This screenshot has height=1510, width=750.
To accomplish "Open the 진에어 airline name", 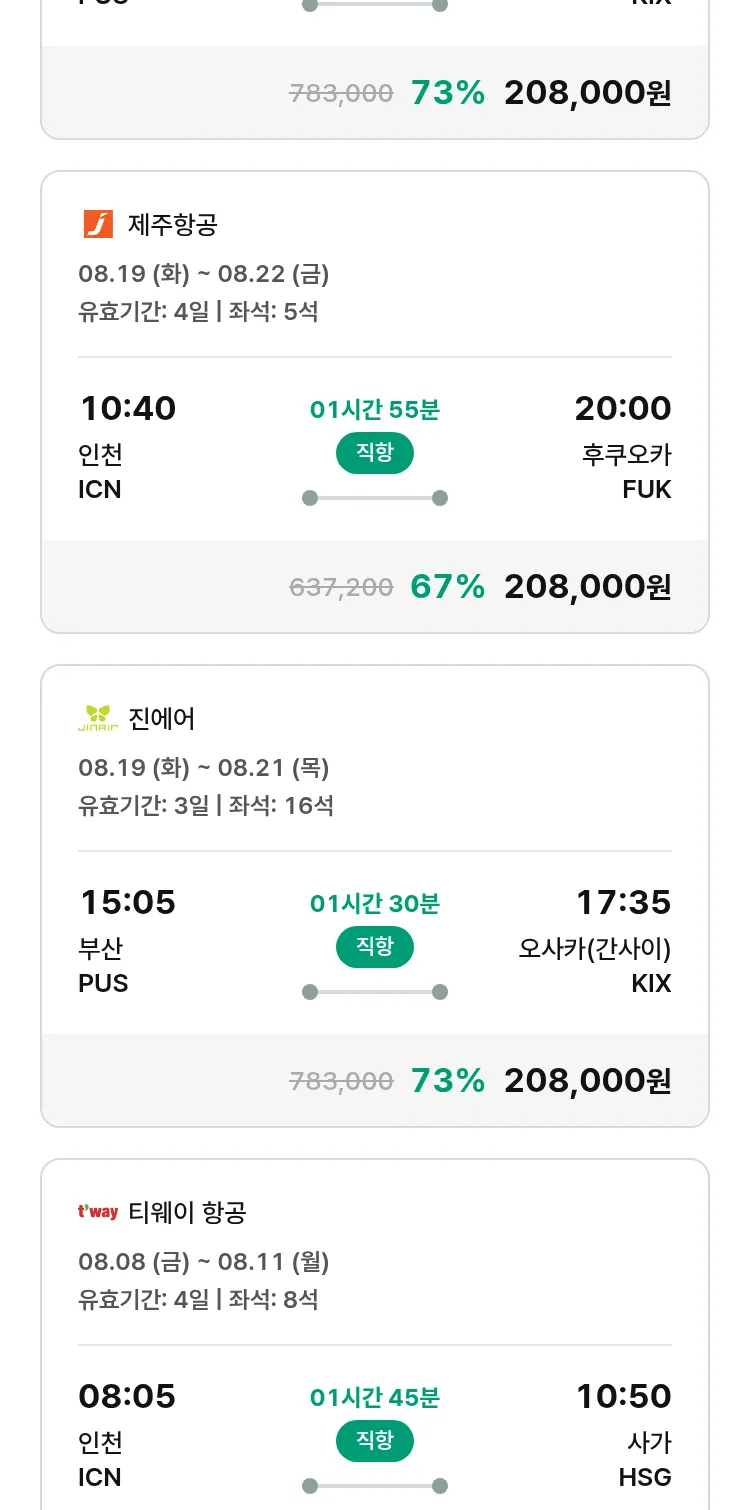I will pos(162,719).
